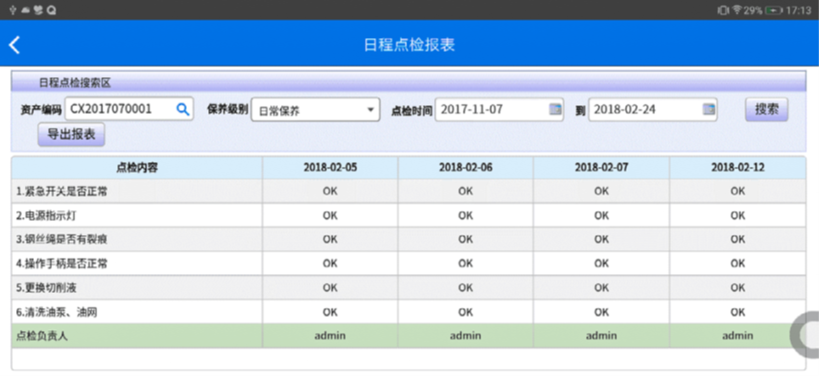Viewport: 819px width, 376px height.
Task: Click OK for 紧急开关 on 2018-02-05
Action: [x=330, y=191]
